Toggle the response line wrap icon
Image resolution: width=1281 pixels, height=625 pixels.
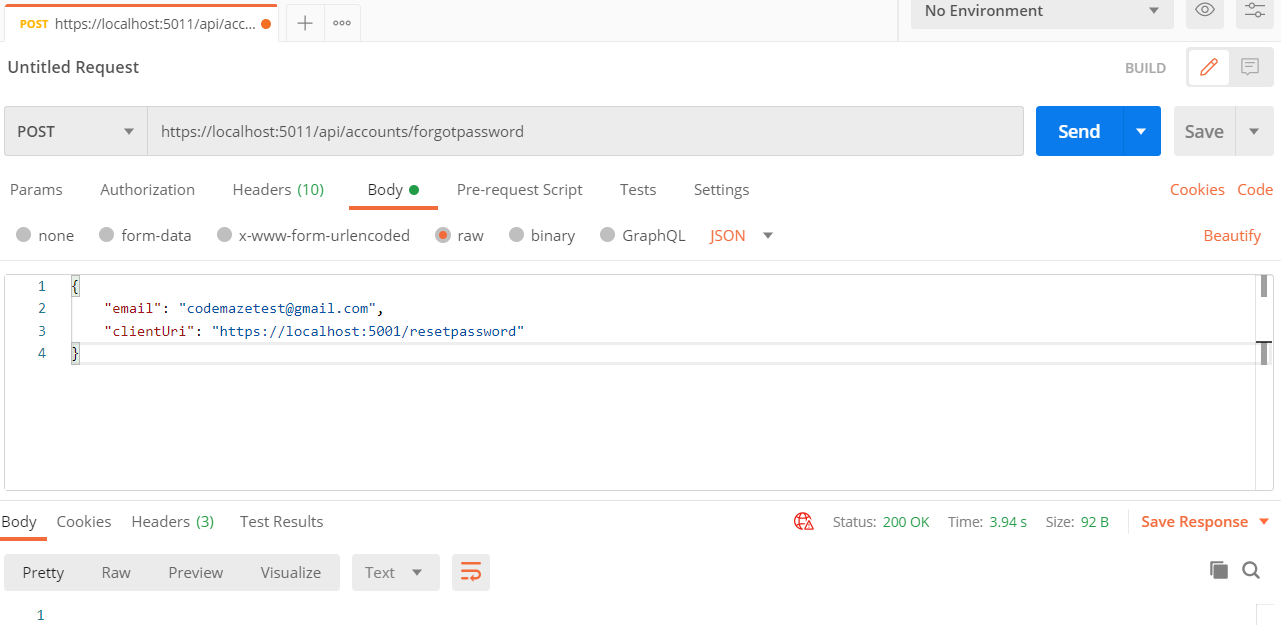pyautogui.click(x=470, y=572)
